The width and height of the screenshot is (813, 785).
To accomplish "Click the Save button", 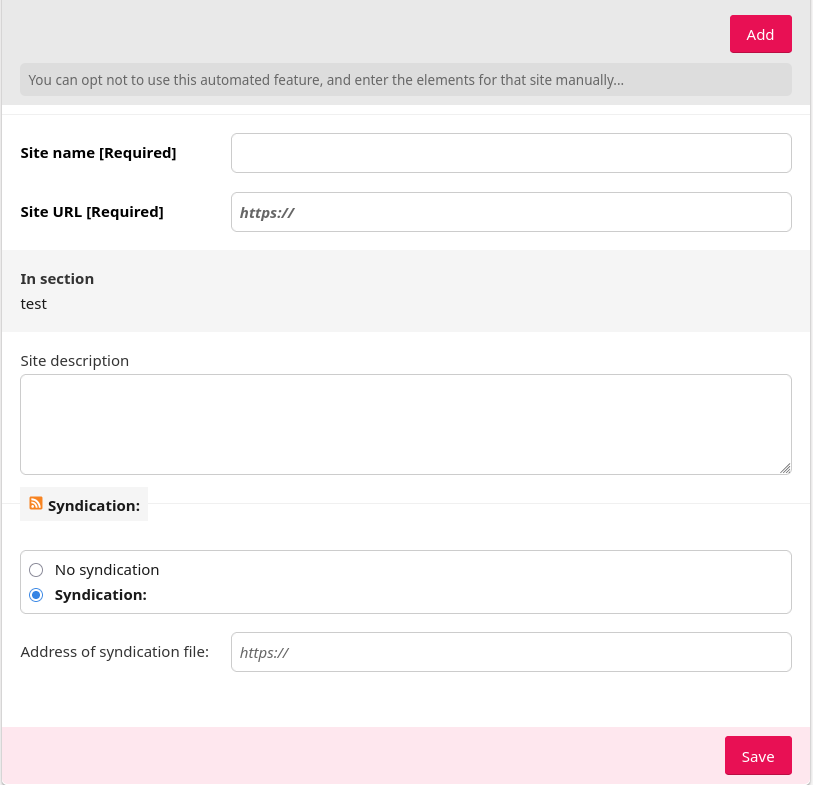I will pos(757,756).
